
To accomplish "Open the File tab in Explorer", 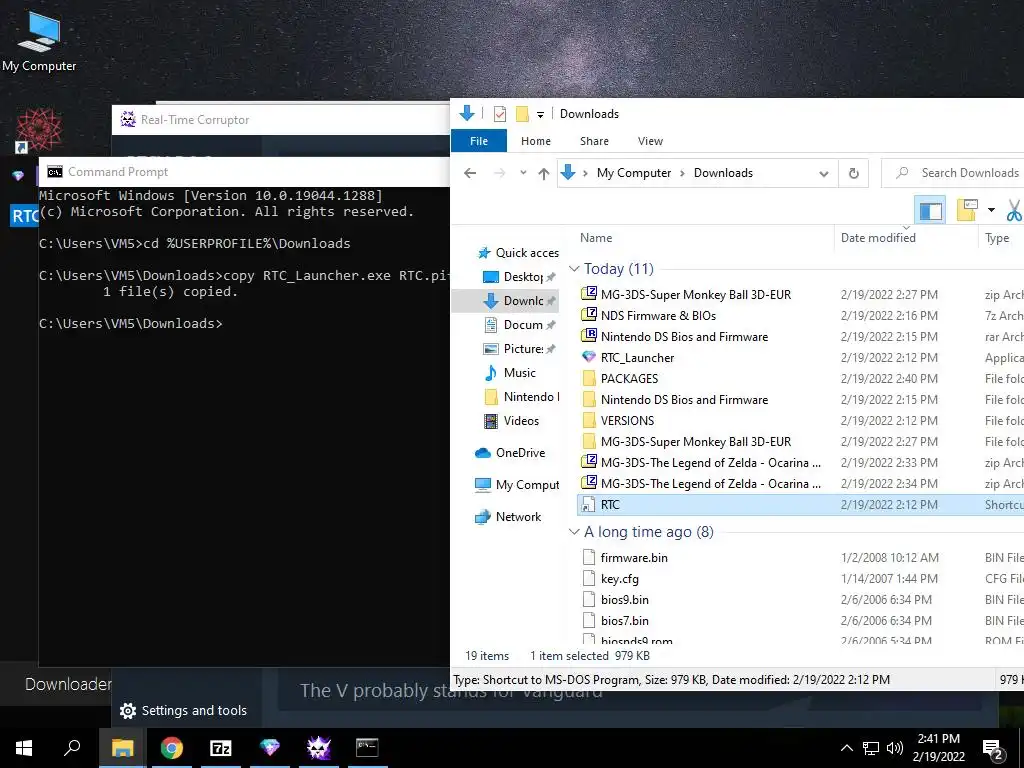I will click(479, 141).
